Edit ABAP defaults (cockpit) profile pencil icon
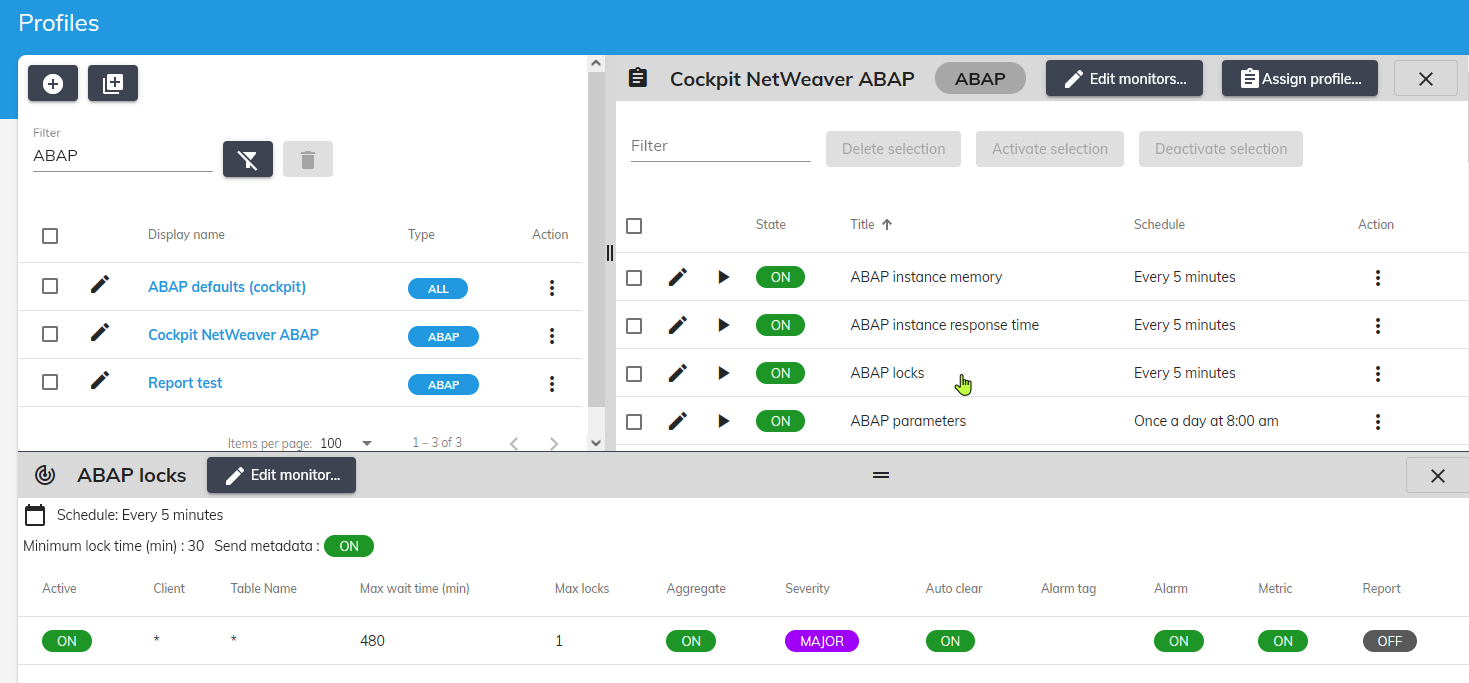The width and height of the screenshot is (1469, 683). 100,285
